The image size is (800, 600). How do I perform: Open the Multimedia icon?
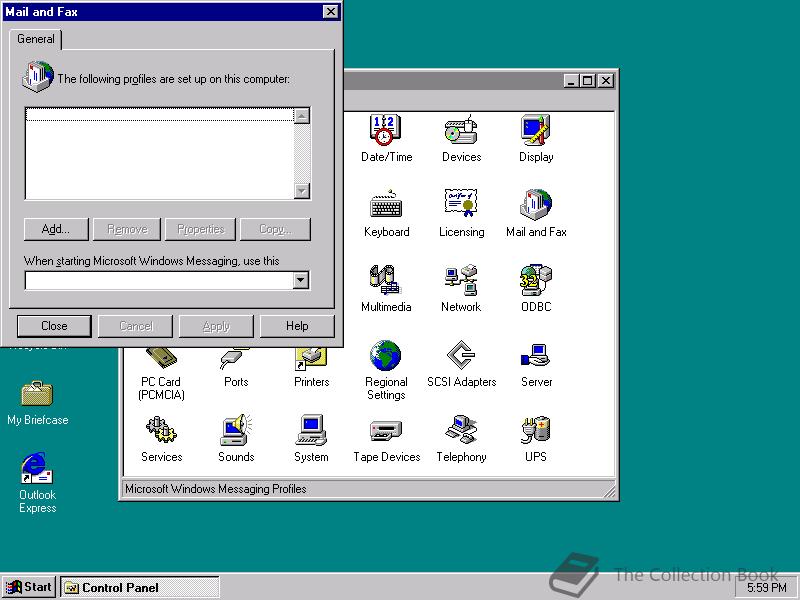pyautogui.click(x=386, y=288)
